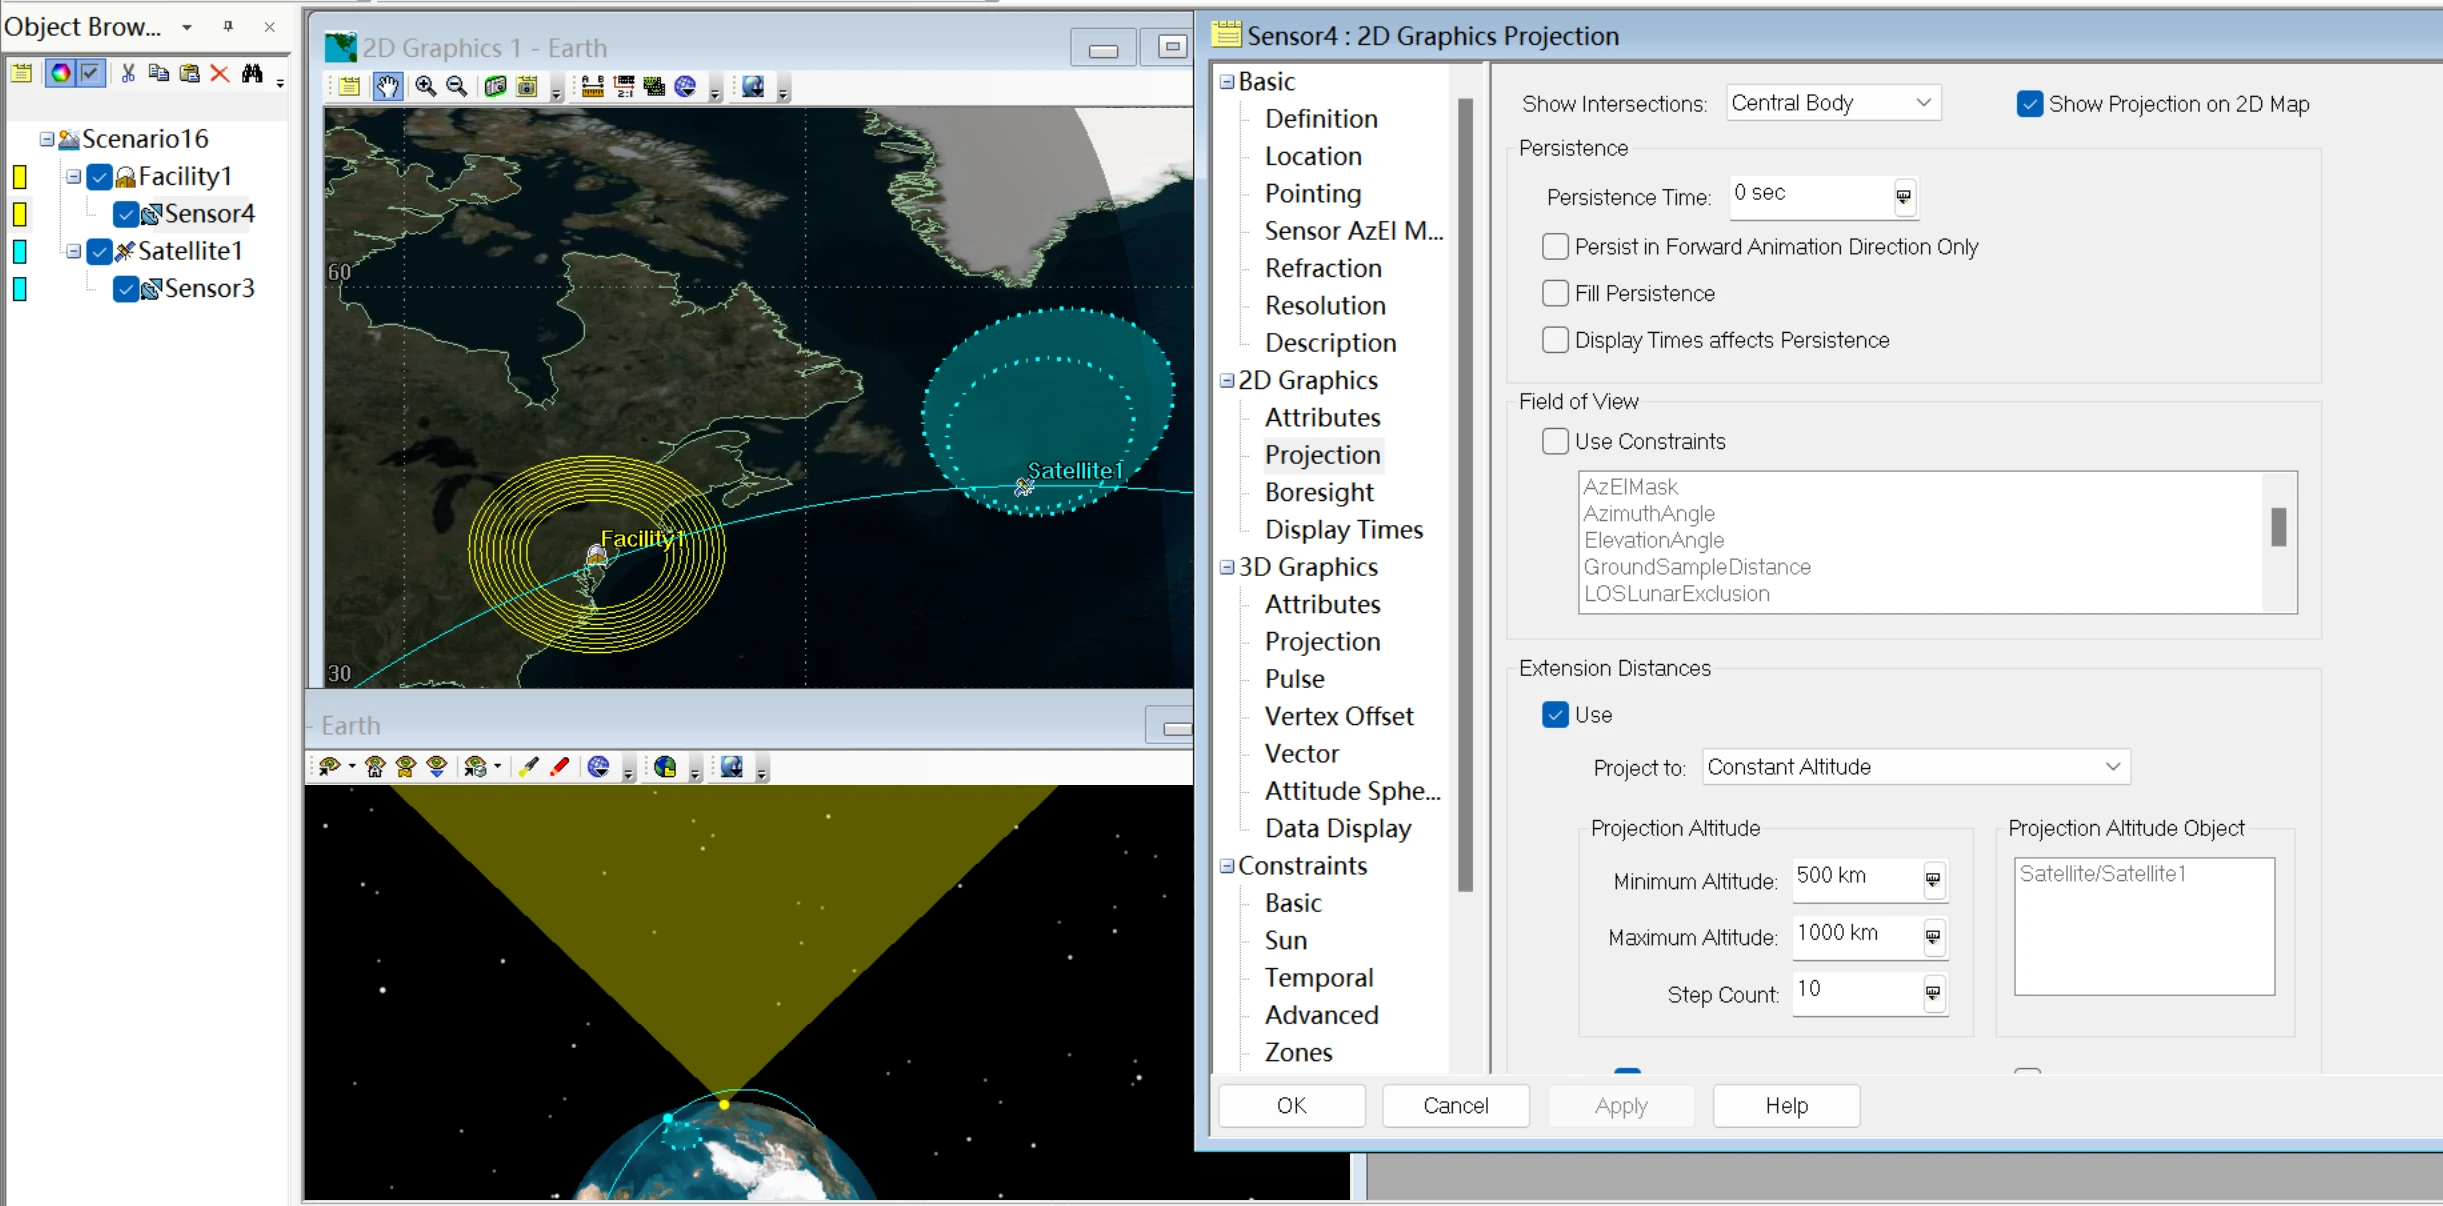Click the Yellow color swatch beside Facility1

tap(19, 177)
